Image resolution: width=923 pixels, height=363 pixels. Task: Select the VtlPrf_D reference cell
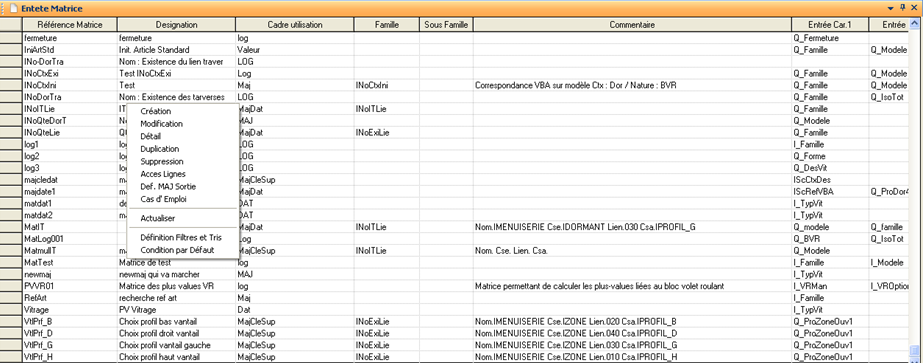click(70, 333)
